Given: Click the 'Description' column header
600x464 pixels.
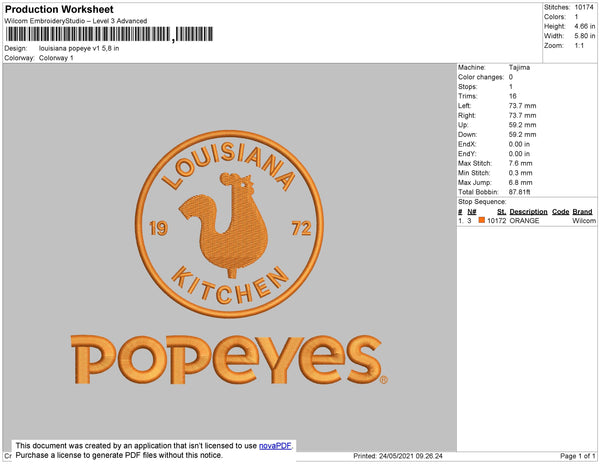Looking at the screenshot, I should click(528, 212).
